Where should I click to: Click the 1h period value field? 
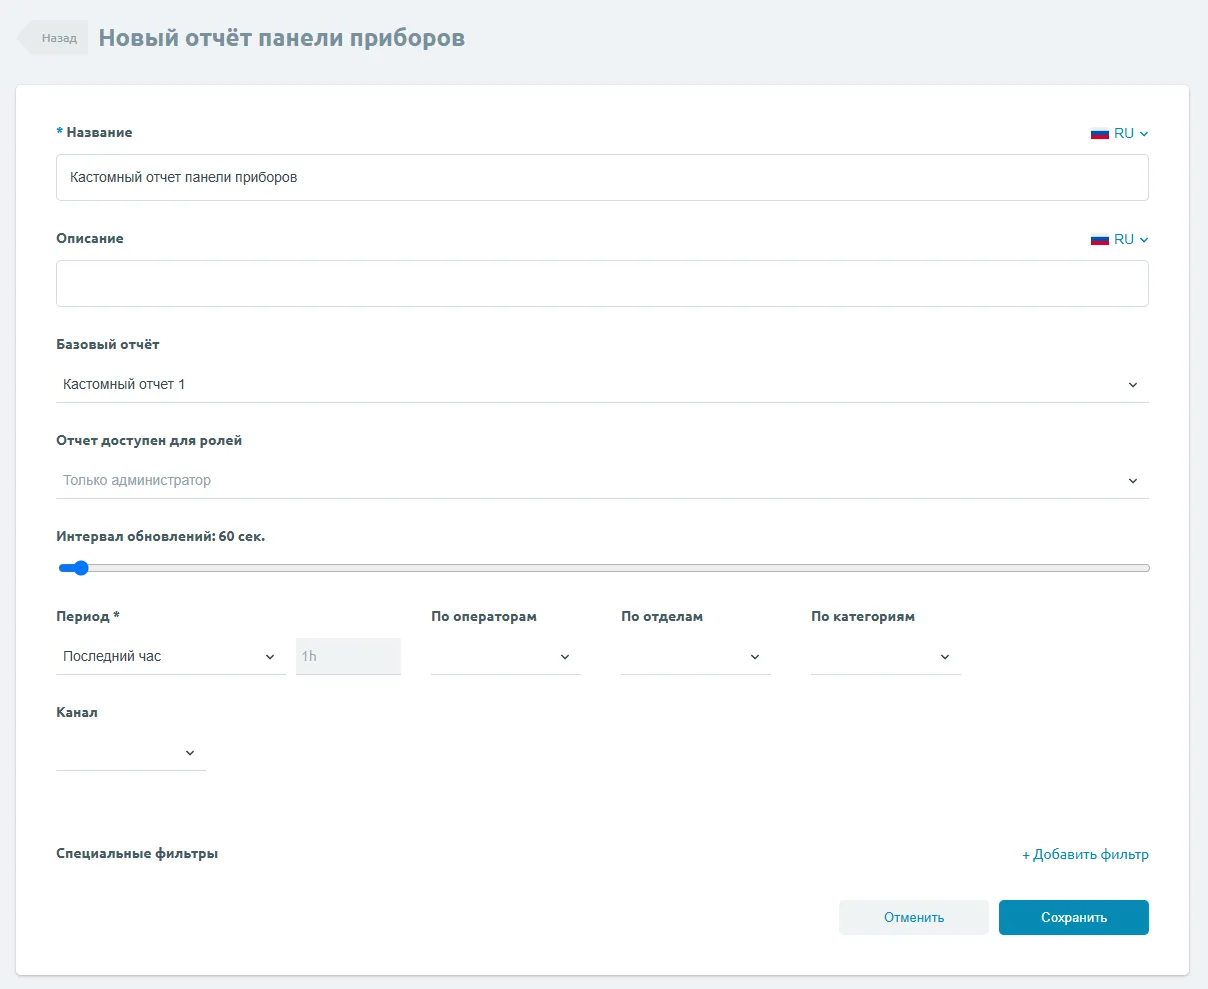(348, 657)
